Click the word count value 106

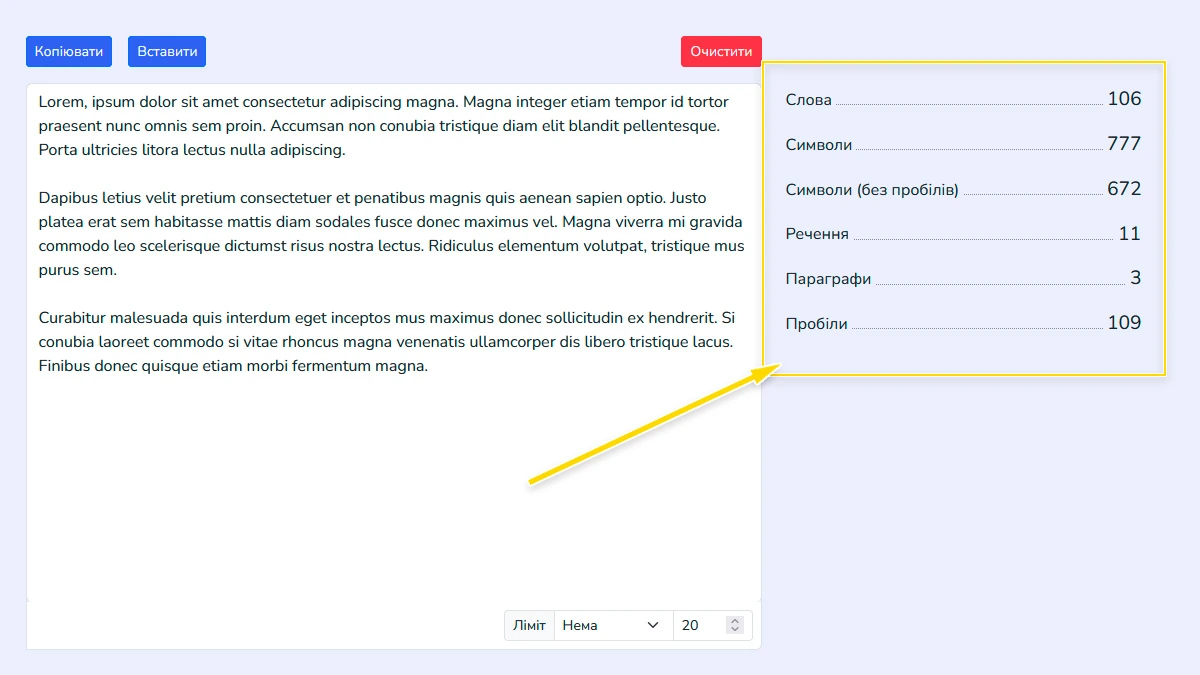coord(1123,99)
